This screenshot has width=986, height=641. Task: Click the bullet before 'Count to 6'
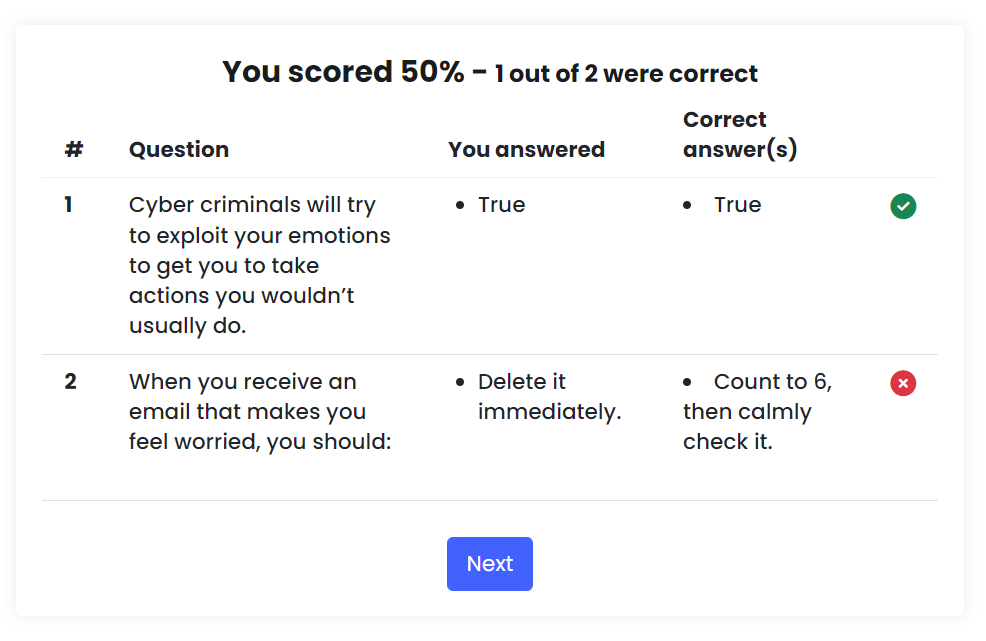coord(687,382)
